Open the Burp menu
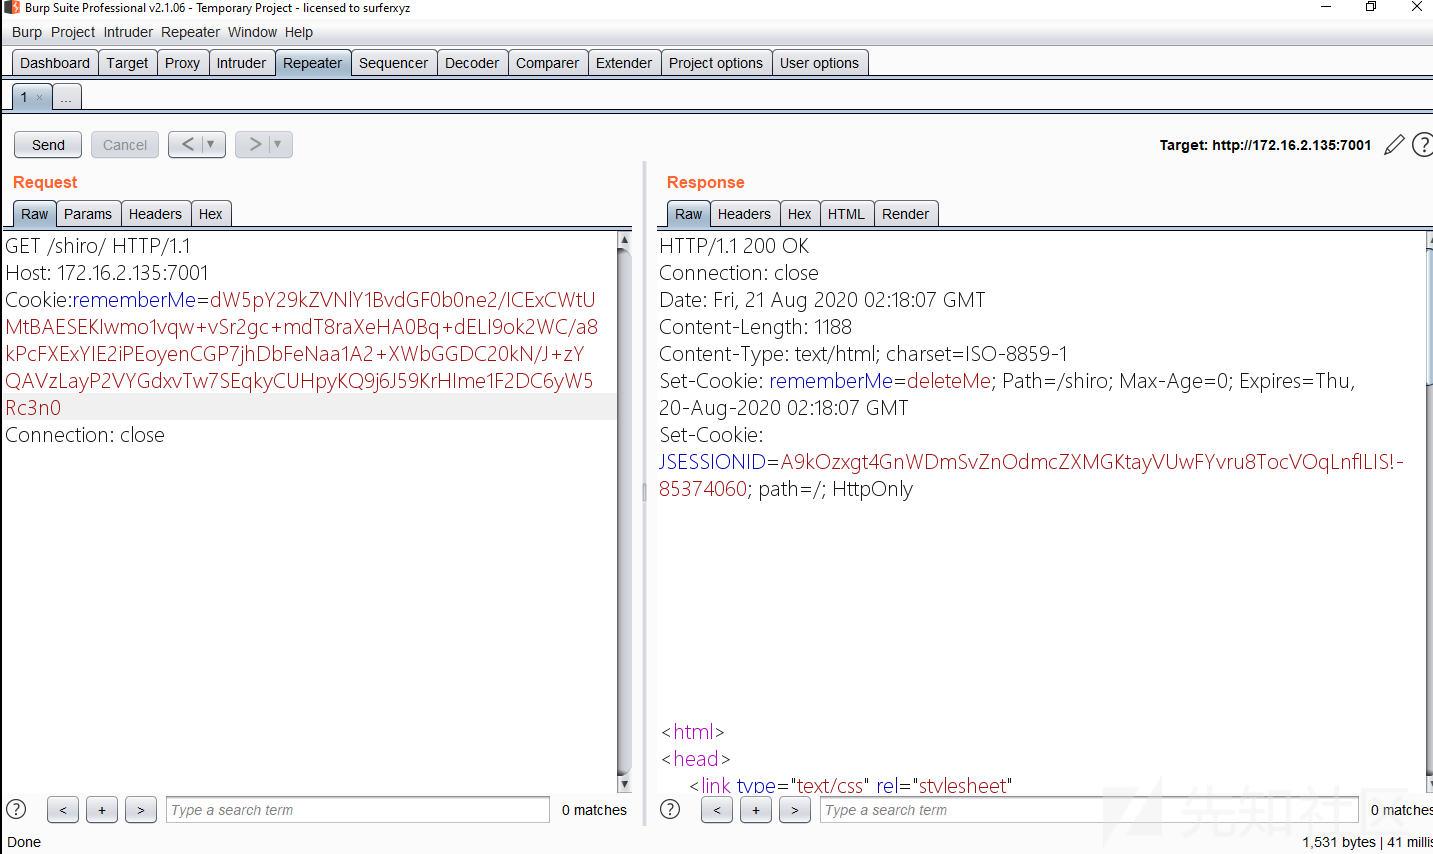Viewport: 1433px width, 854px height. [27, 32]
